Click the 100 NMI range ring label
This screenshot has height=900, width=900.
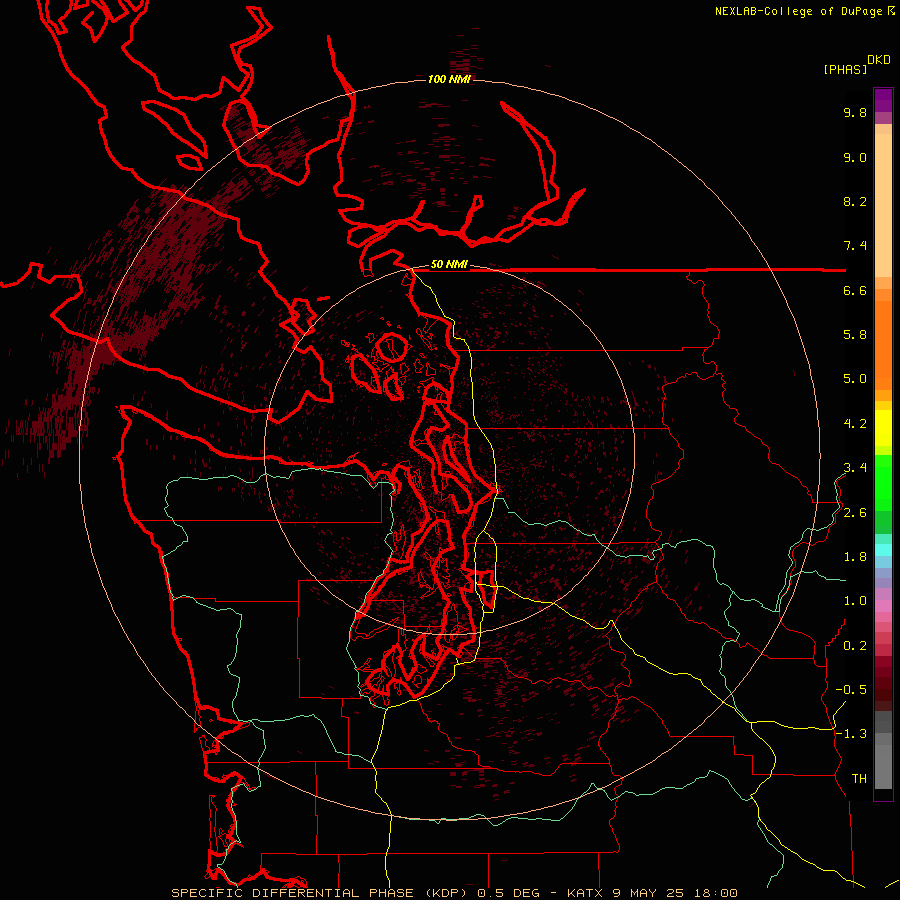point(449,79)
